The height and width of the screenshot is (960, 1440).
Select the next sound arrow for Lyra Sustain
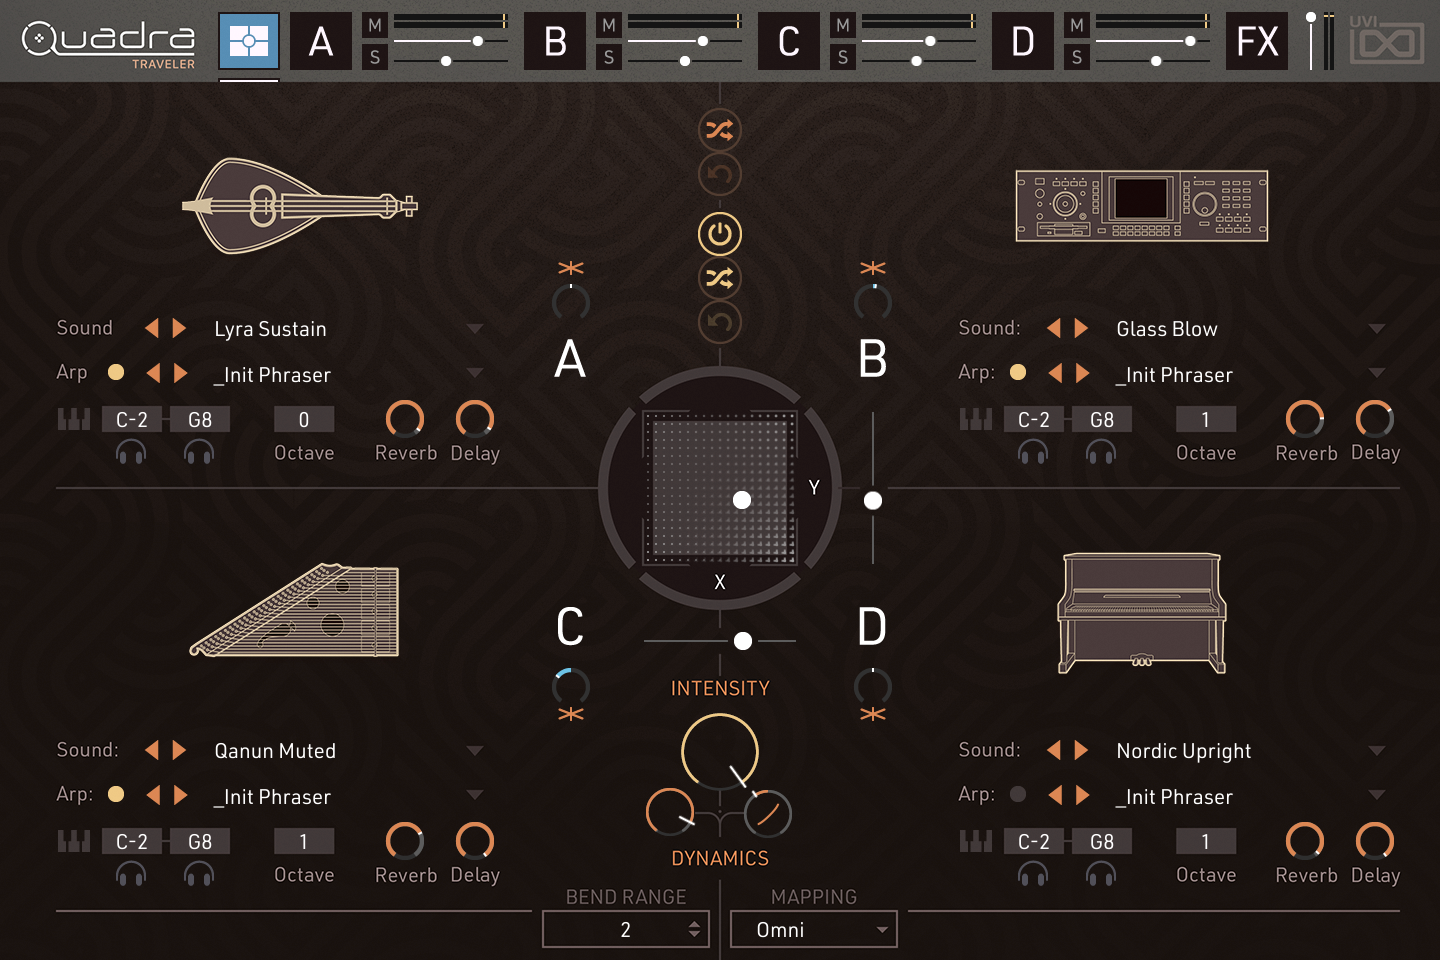180,329
